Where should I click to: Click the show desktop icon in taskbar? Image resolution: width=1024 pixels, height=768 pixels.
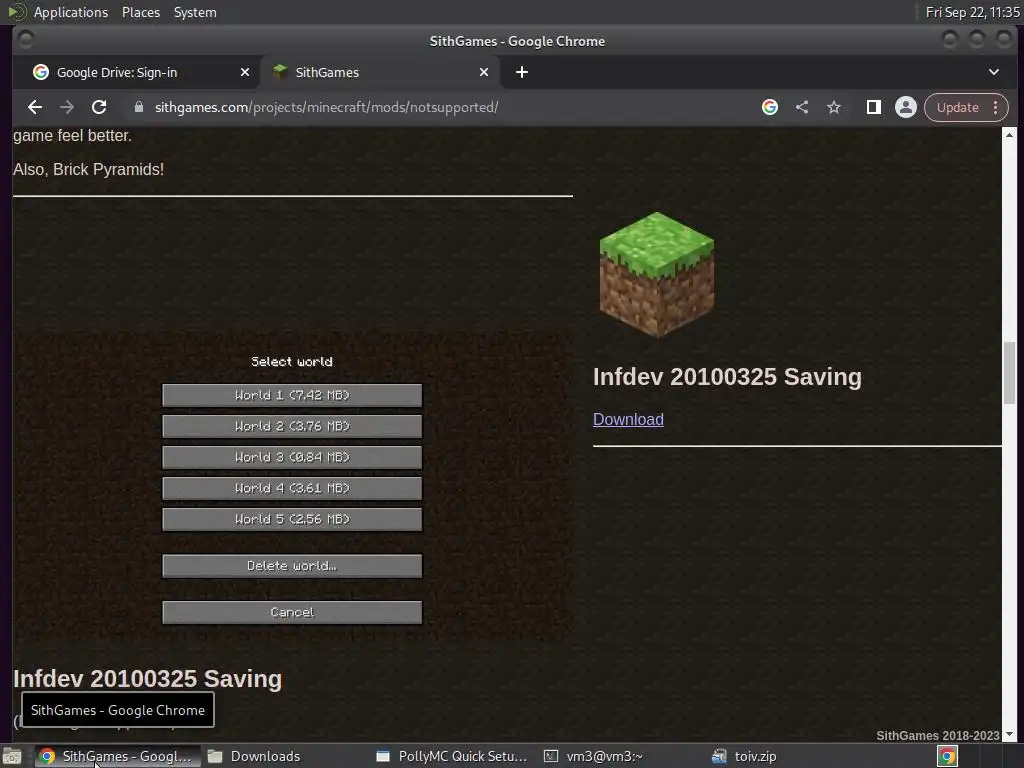(x=12, y=756)
